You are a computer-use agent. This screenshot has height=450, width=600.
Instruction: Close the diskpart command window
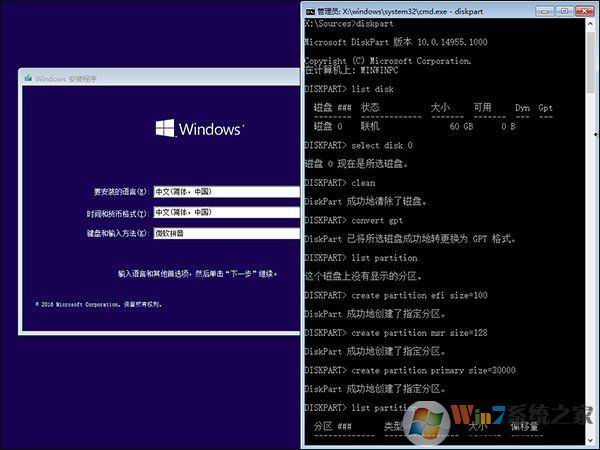click(584, 11)
